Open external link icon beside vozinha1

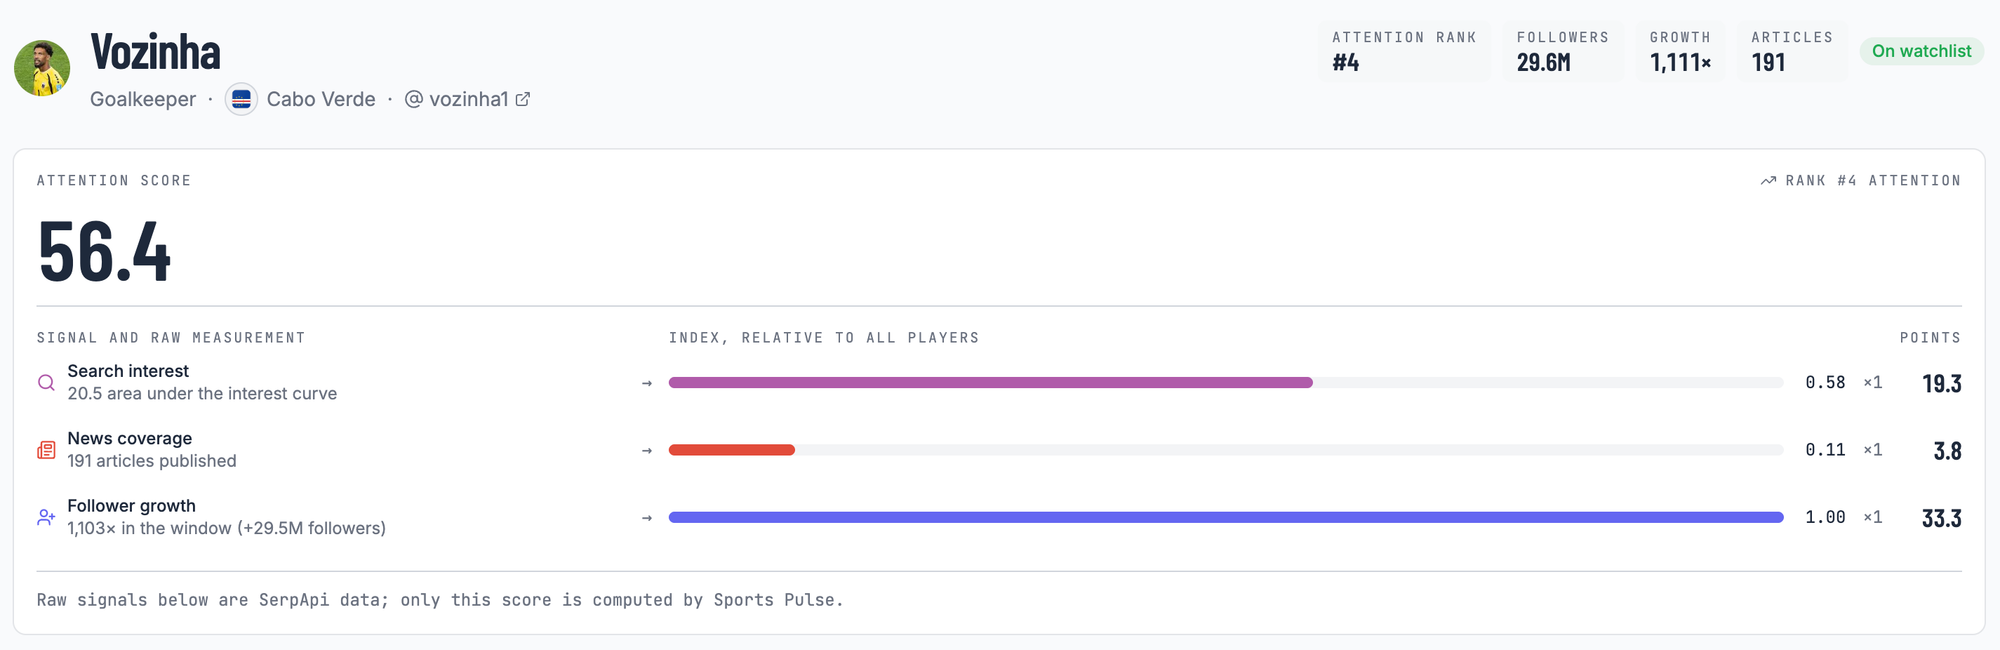[x=523, y=99]
